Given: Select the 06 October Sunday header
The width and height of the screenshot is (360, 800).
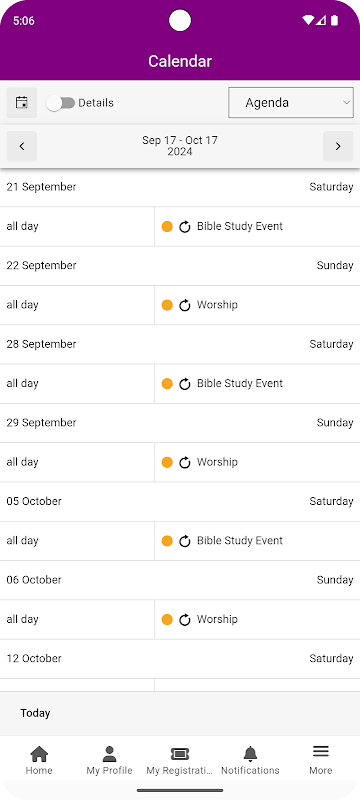Looking at the screenshot, I should pos(180,580).
